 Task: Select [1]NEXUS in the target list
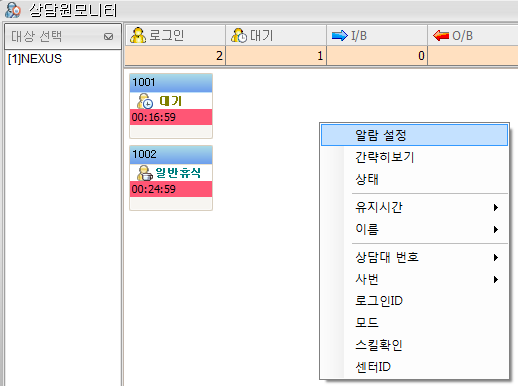tap(35, 59)
